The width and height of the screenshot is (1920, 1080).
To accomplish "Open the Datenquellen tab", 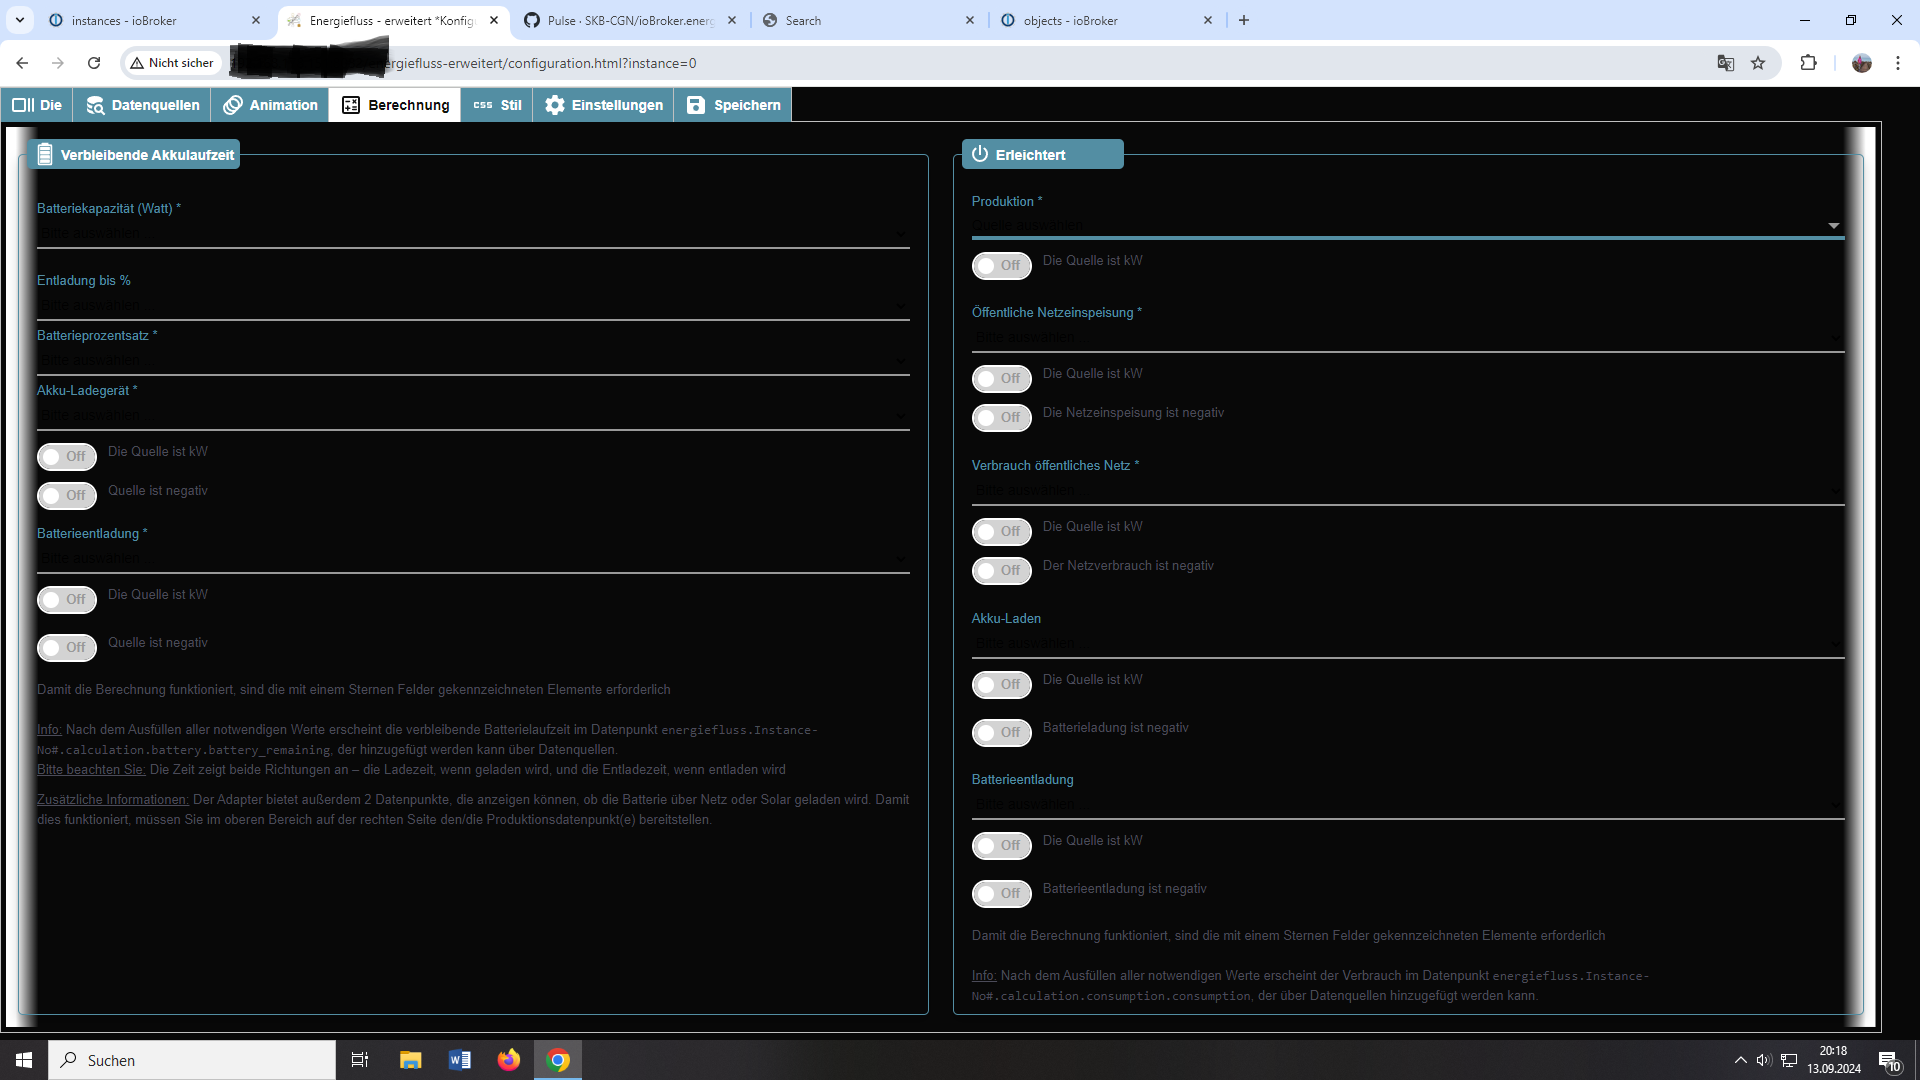I will pyautogui.click(x=142, y=105).
